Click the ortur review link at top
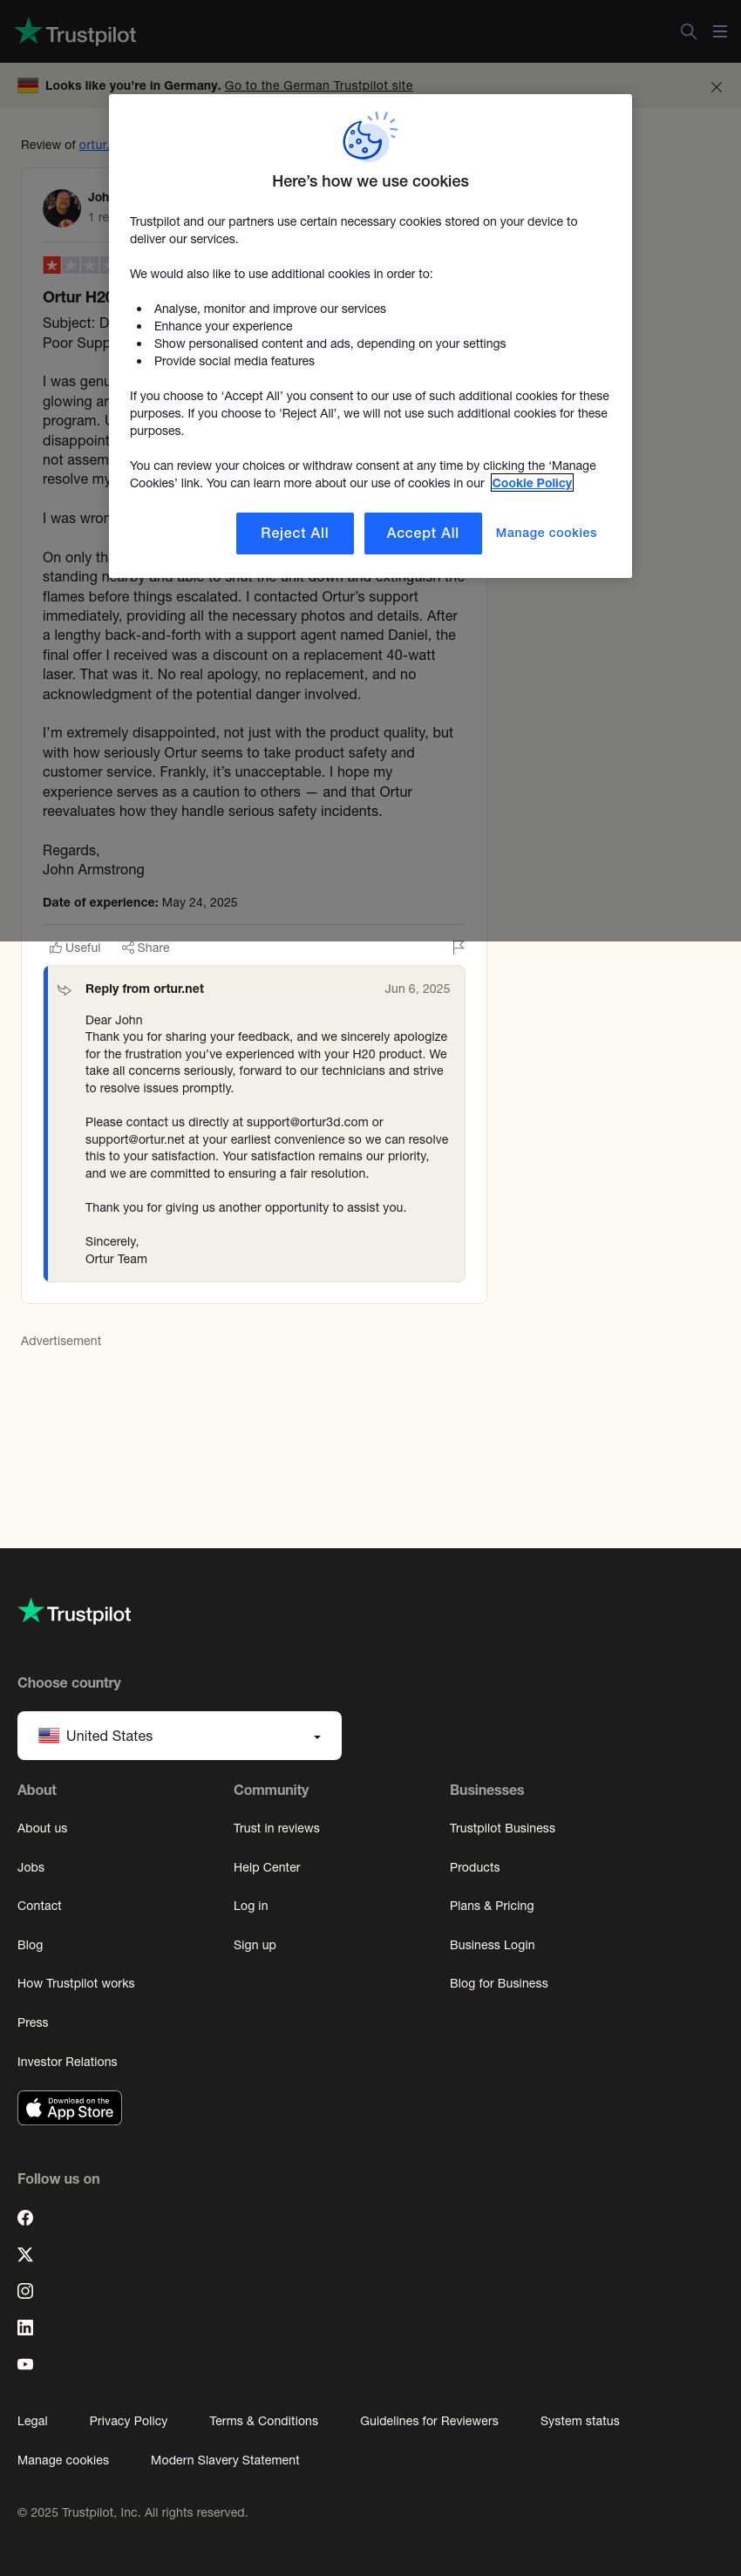This screenshot has width=741, height=2576. pyautogui.click(x=94, y=145)
